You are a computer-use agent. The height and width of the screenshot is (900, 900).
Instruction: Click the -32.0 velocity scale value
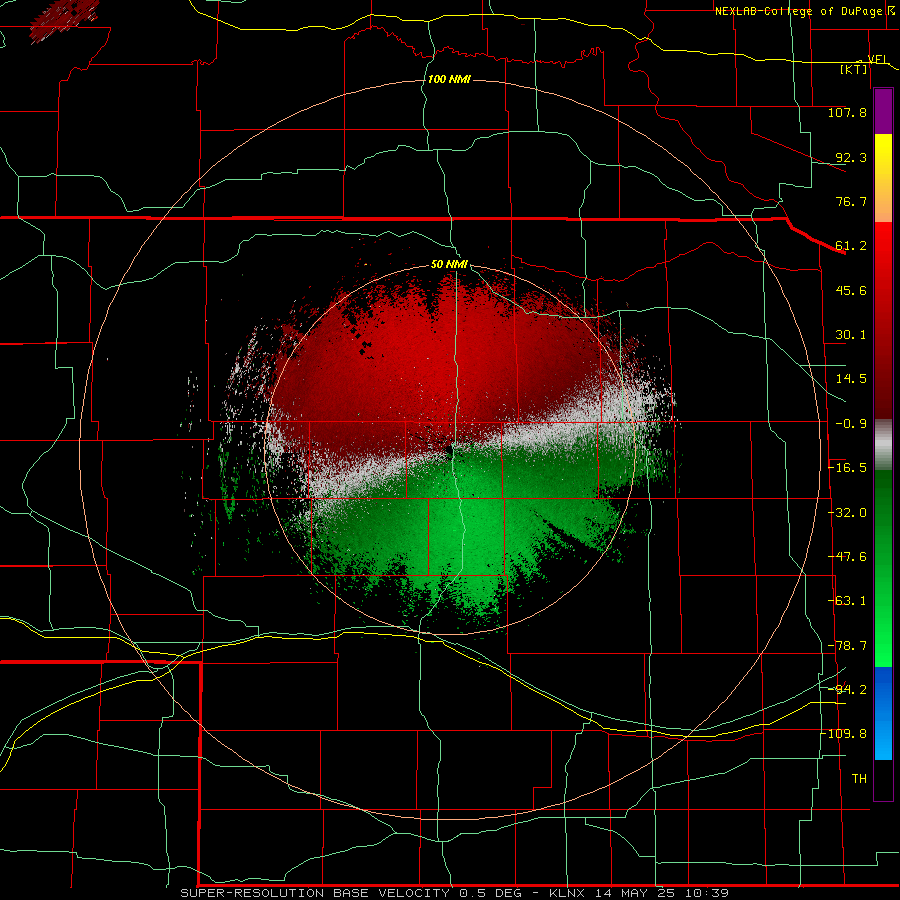pos(847,513)
